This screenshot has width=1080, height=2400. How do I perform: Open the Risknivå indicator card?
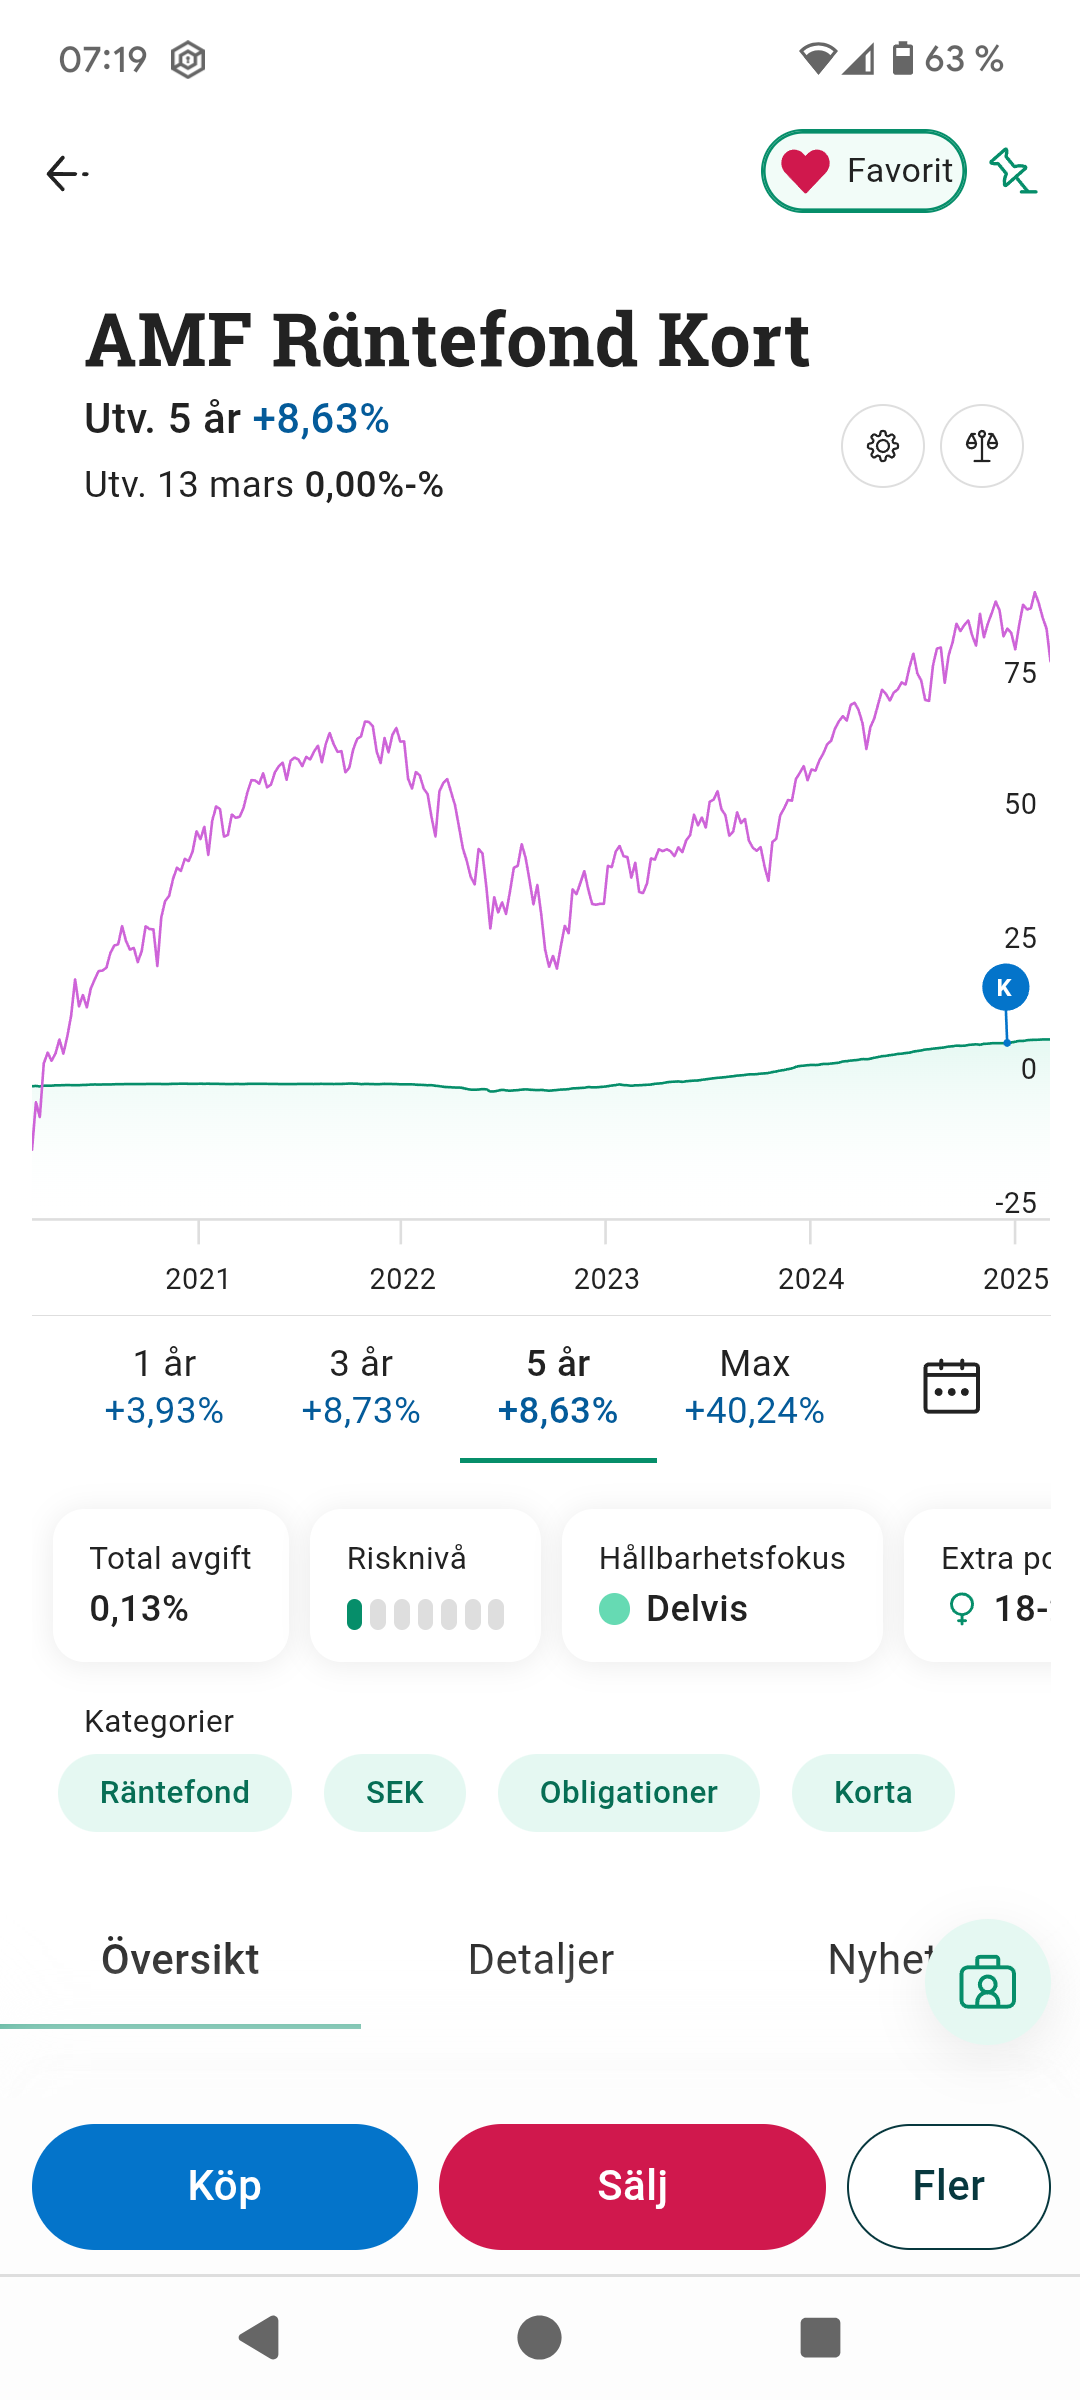click(x=425, y=1585)
